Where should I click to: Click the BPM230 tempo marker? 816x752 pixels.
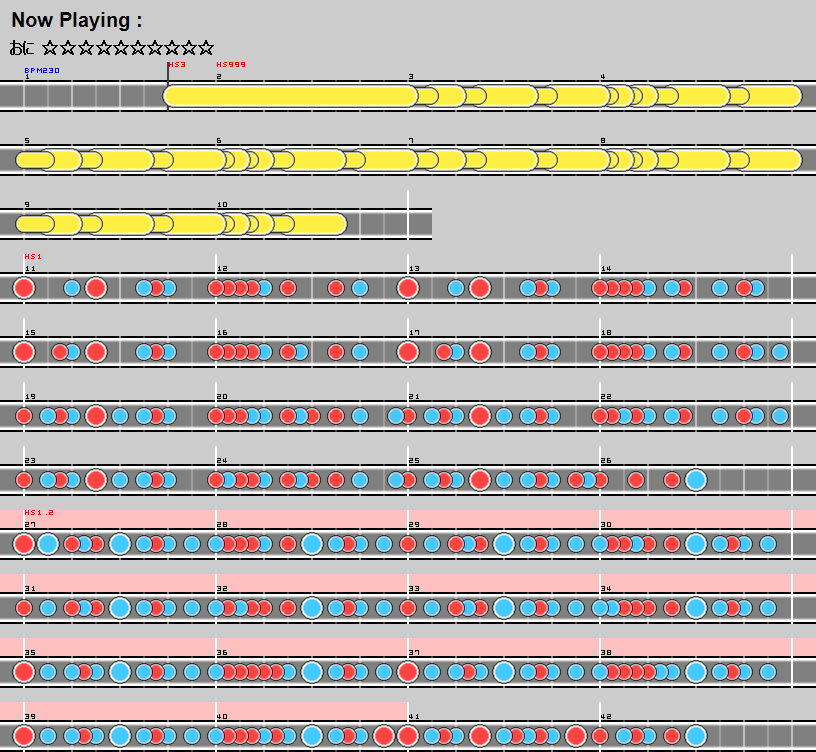tap(42, 70)
